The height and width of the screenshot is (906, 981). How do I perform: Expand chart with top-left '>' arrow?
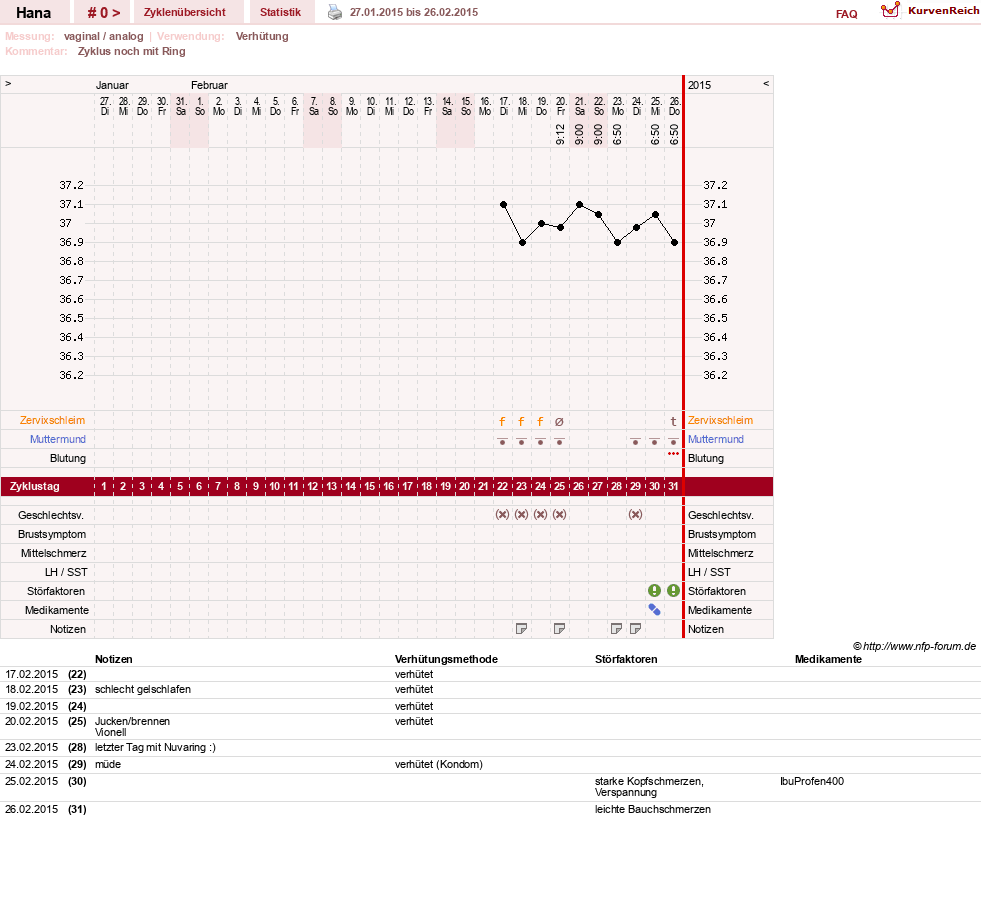[x=8, y=83]
